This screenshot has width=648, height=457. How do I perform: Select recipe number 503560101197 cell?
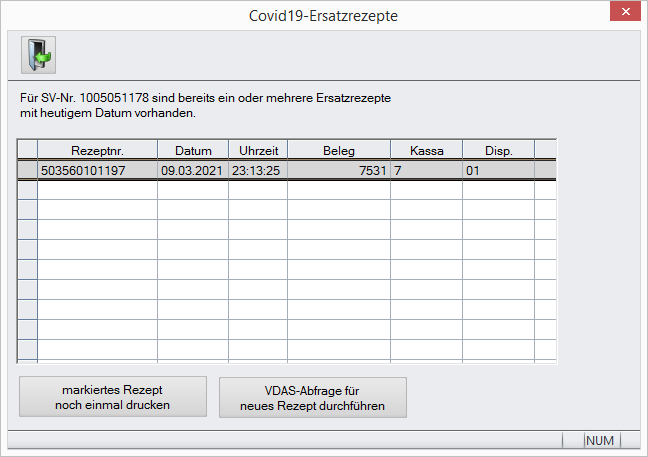tap(97, 170)
